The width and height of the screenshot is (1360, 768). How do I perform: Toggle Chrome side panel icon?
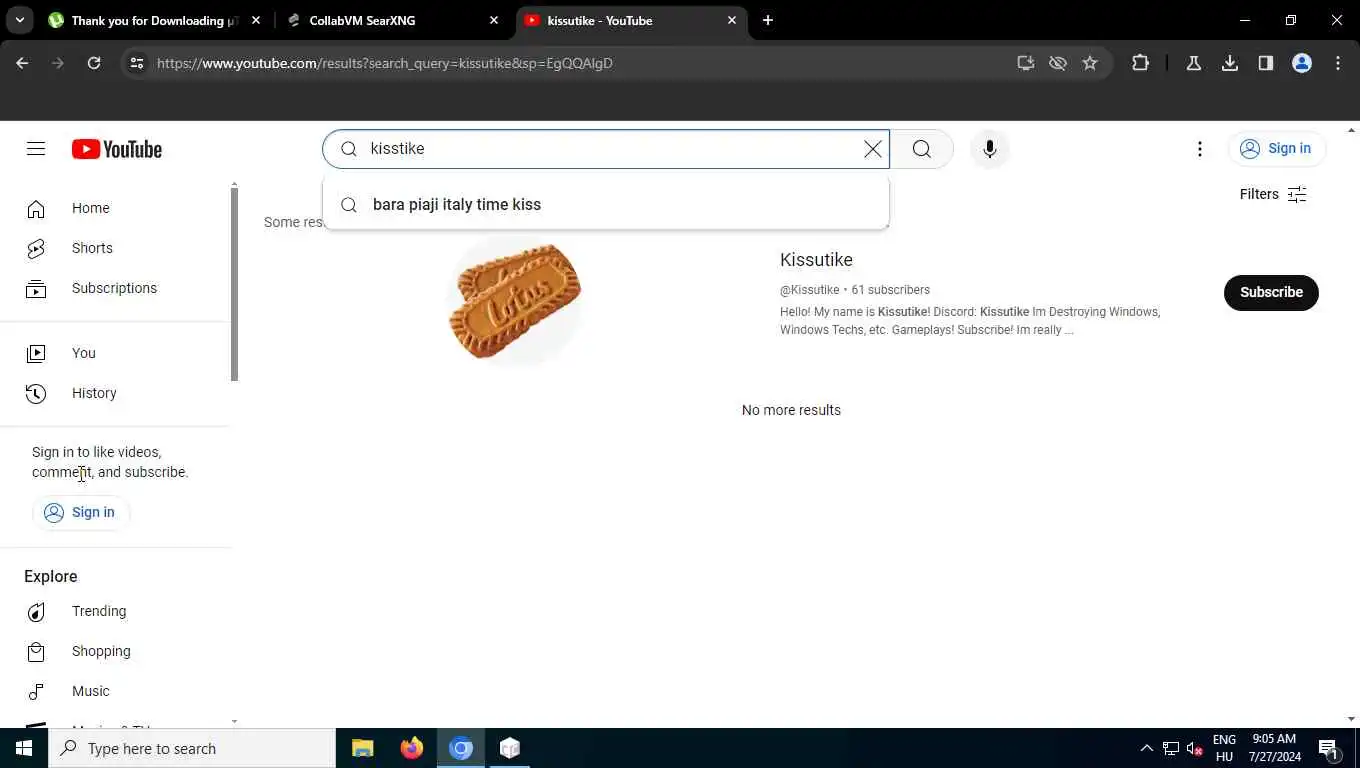click(1266, 63)
